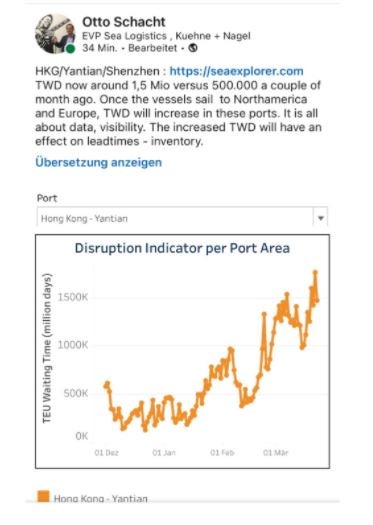The image size is (373, 525).
Task: Open the seaexplorer.com link
Action: tap(236, 71)
